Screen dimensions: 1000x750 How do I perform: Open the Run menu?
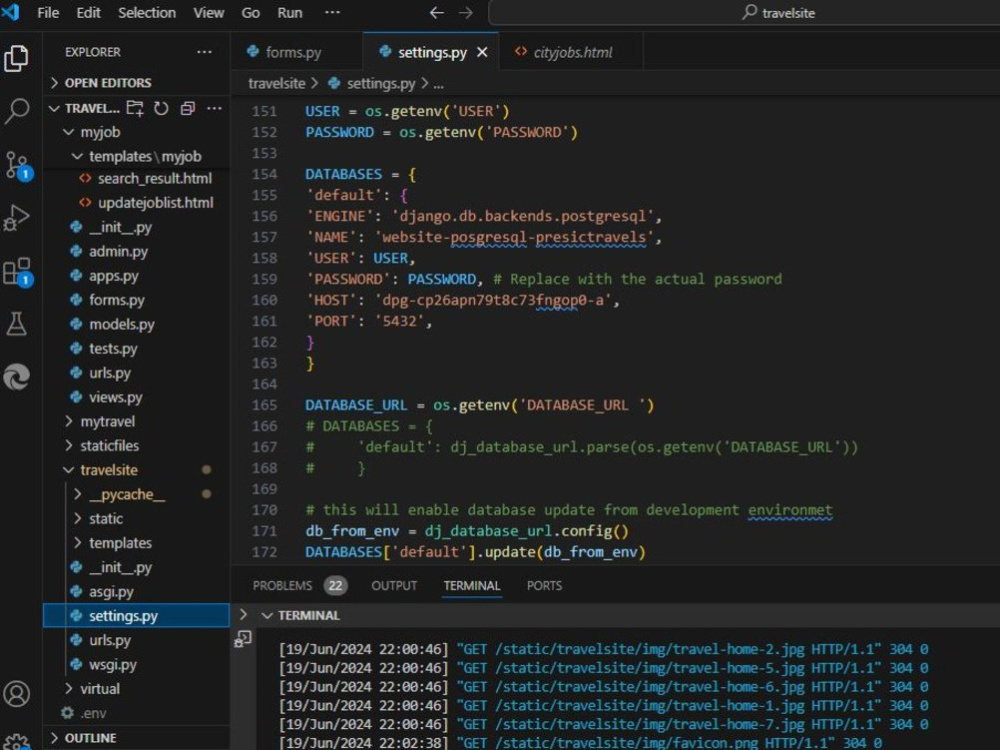(289, 13)
